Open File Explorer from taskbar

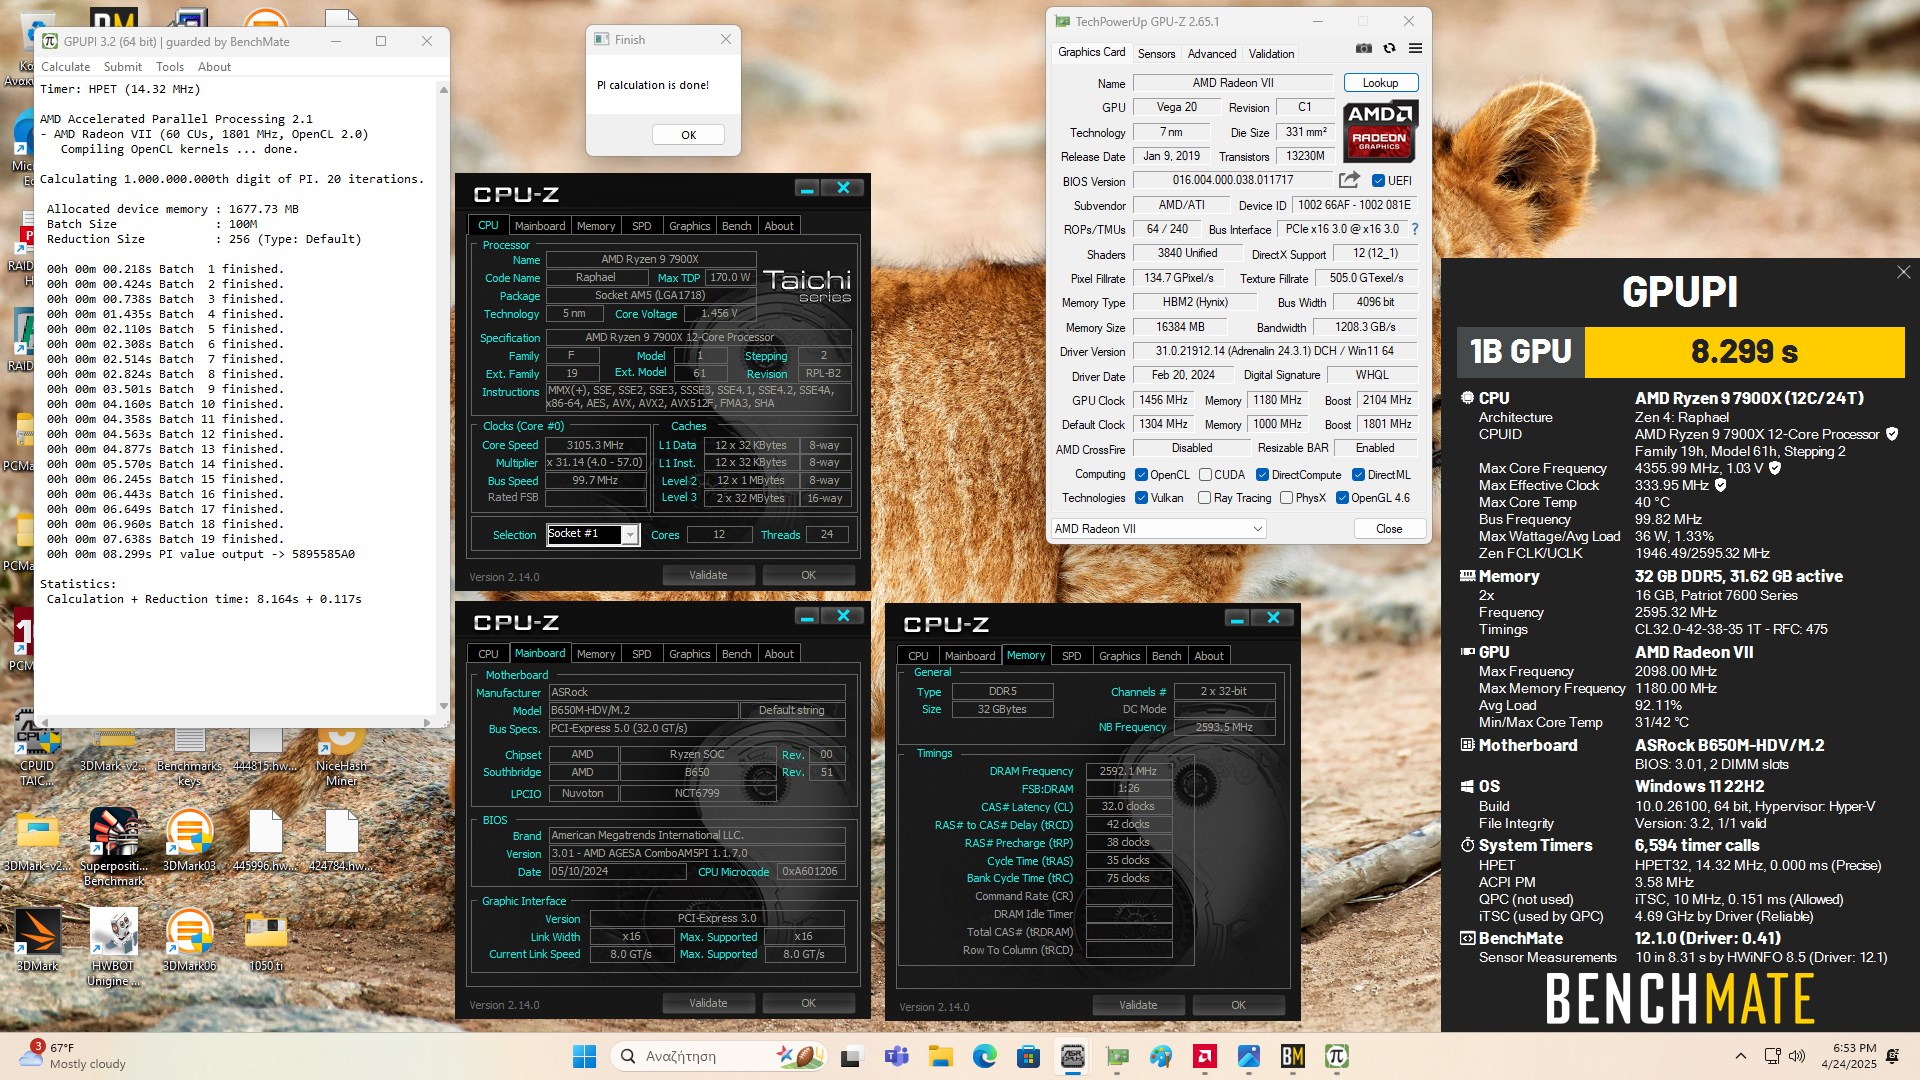pos(940,1056)
